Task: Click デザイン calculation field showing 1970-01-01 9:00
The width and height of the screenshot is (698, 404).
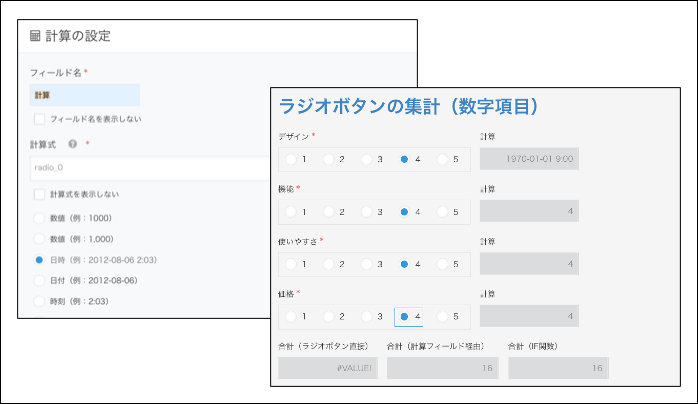Action: 529,159
